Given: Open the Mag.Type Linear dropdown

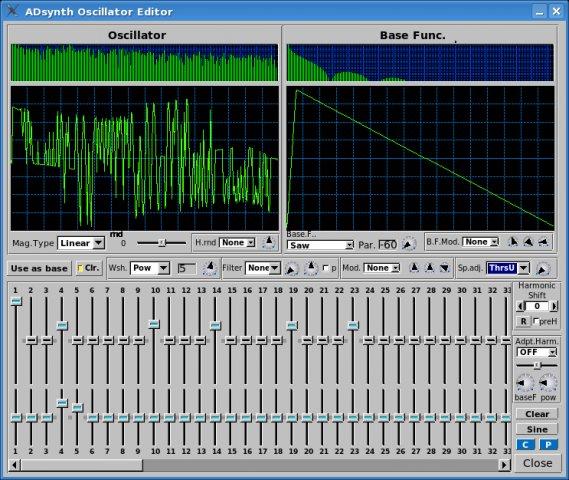Looking at the screenshot, I should [81, 243].
